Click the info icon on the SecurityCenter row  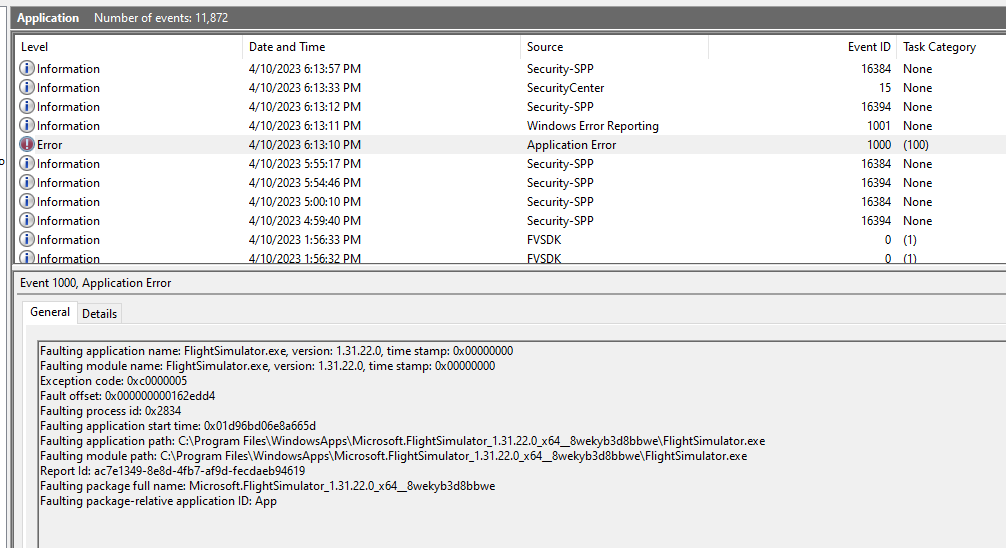(27, 87)
